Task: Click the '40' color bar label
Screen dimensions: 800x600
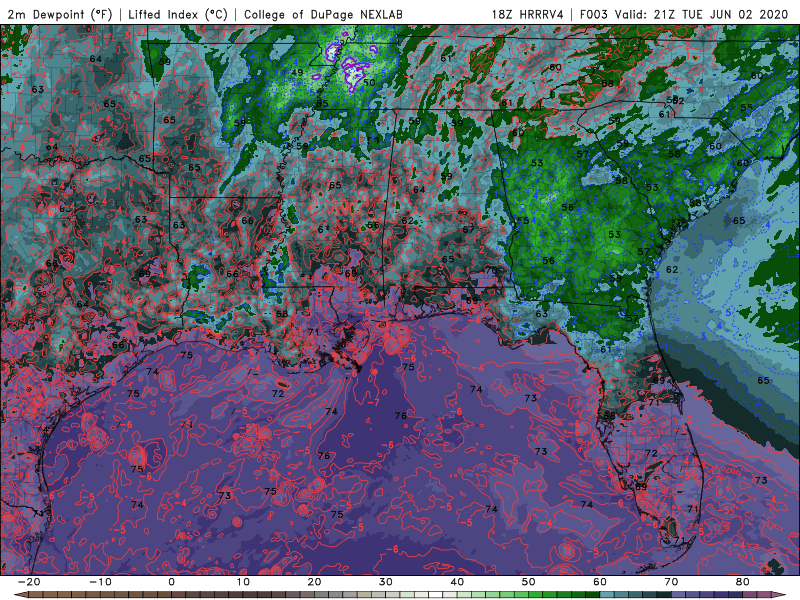Action: (x=457, y=582)
